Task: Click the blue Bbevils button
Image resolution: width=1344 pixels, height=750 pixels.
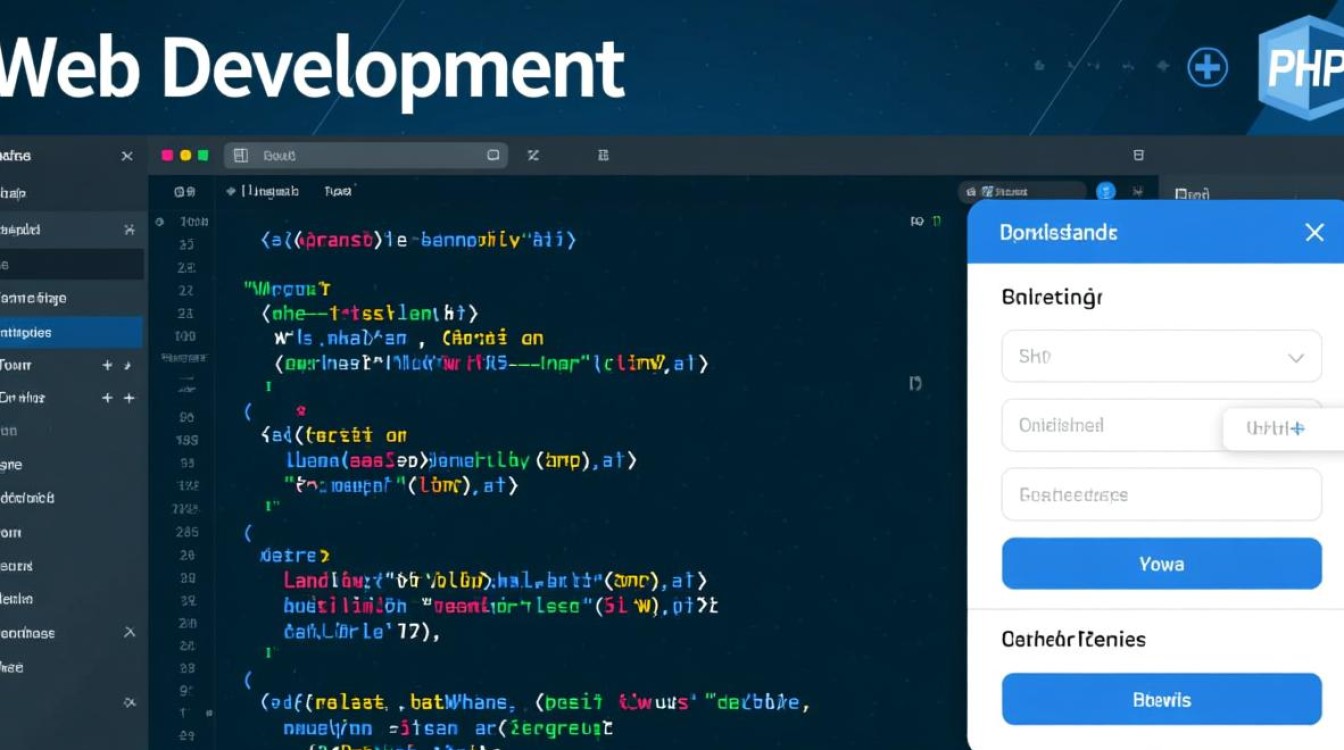Action: (1161, 700)
